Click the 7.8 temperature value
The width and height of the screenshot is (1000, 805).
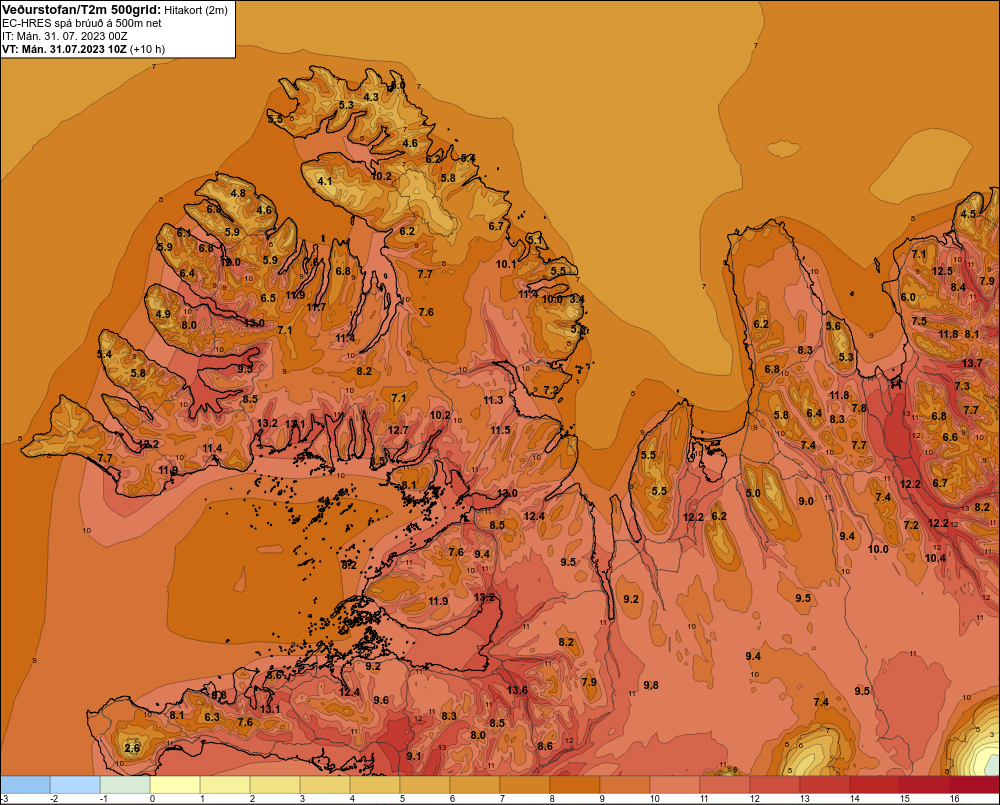[x=859, y=408]
